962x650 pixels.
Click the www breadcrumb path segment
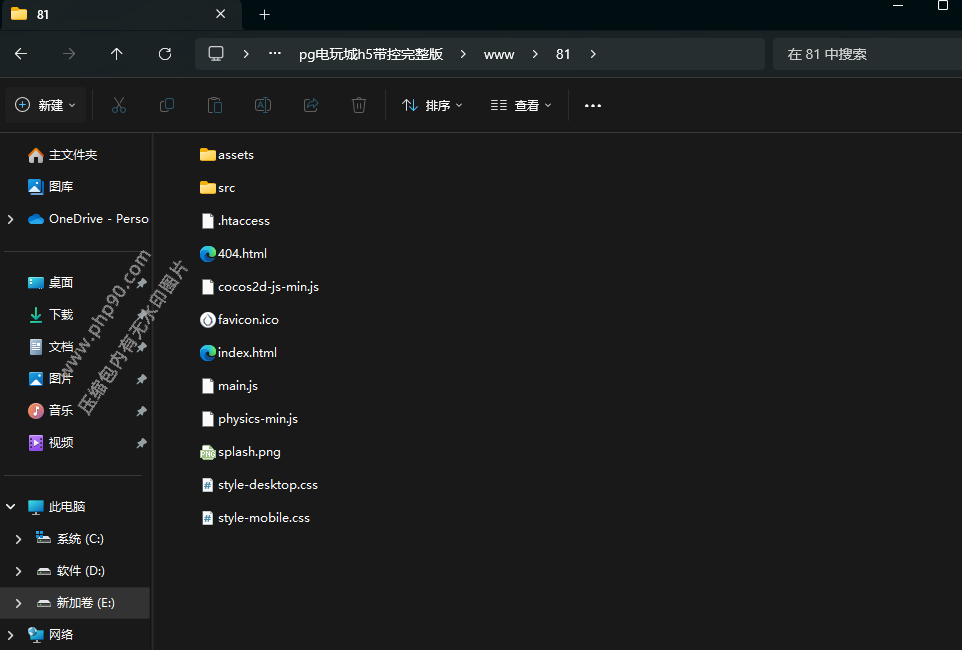[499, 54]
